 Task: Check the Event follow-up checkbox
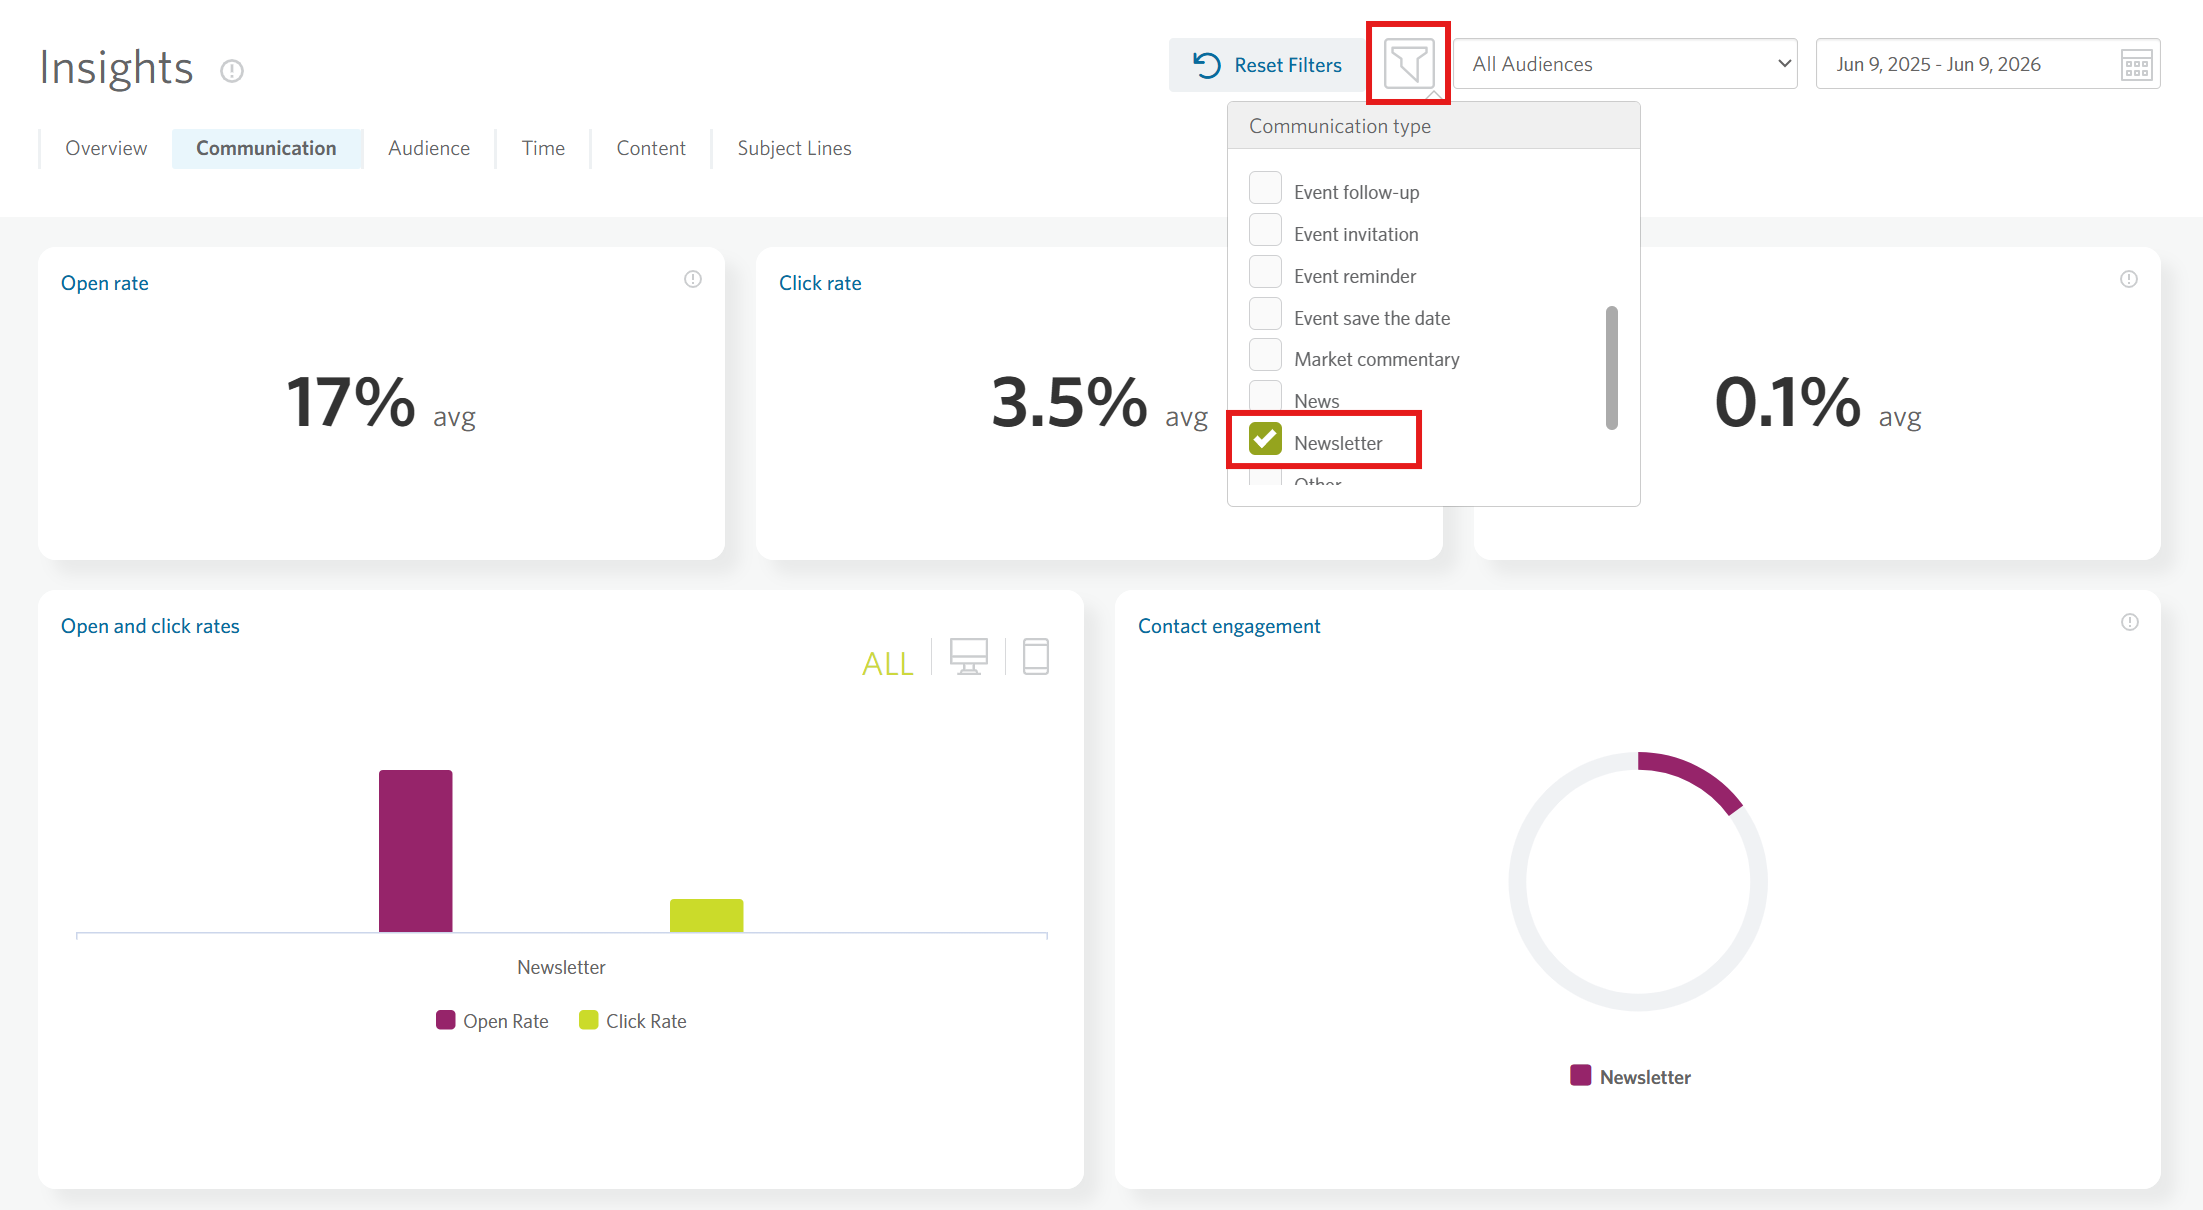point(1265,188)
